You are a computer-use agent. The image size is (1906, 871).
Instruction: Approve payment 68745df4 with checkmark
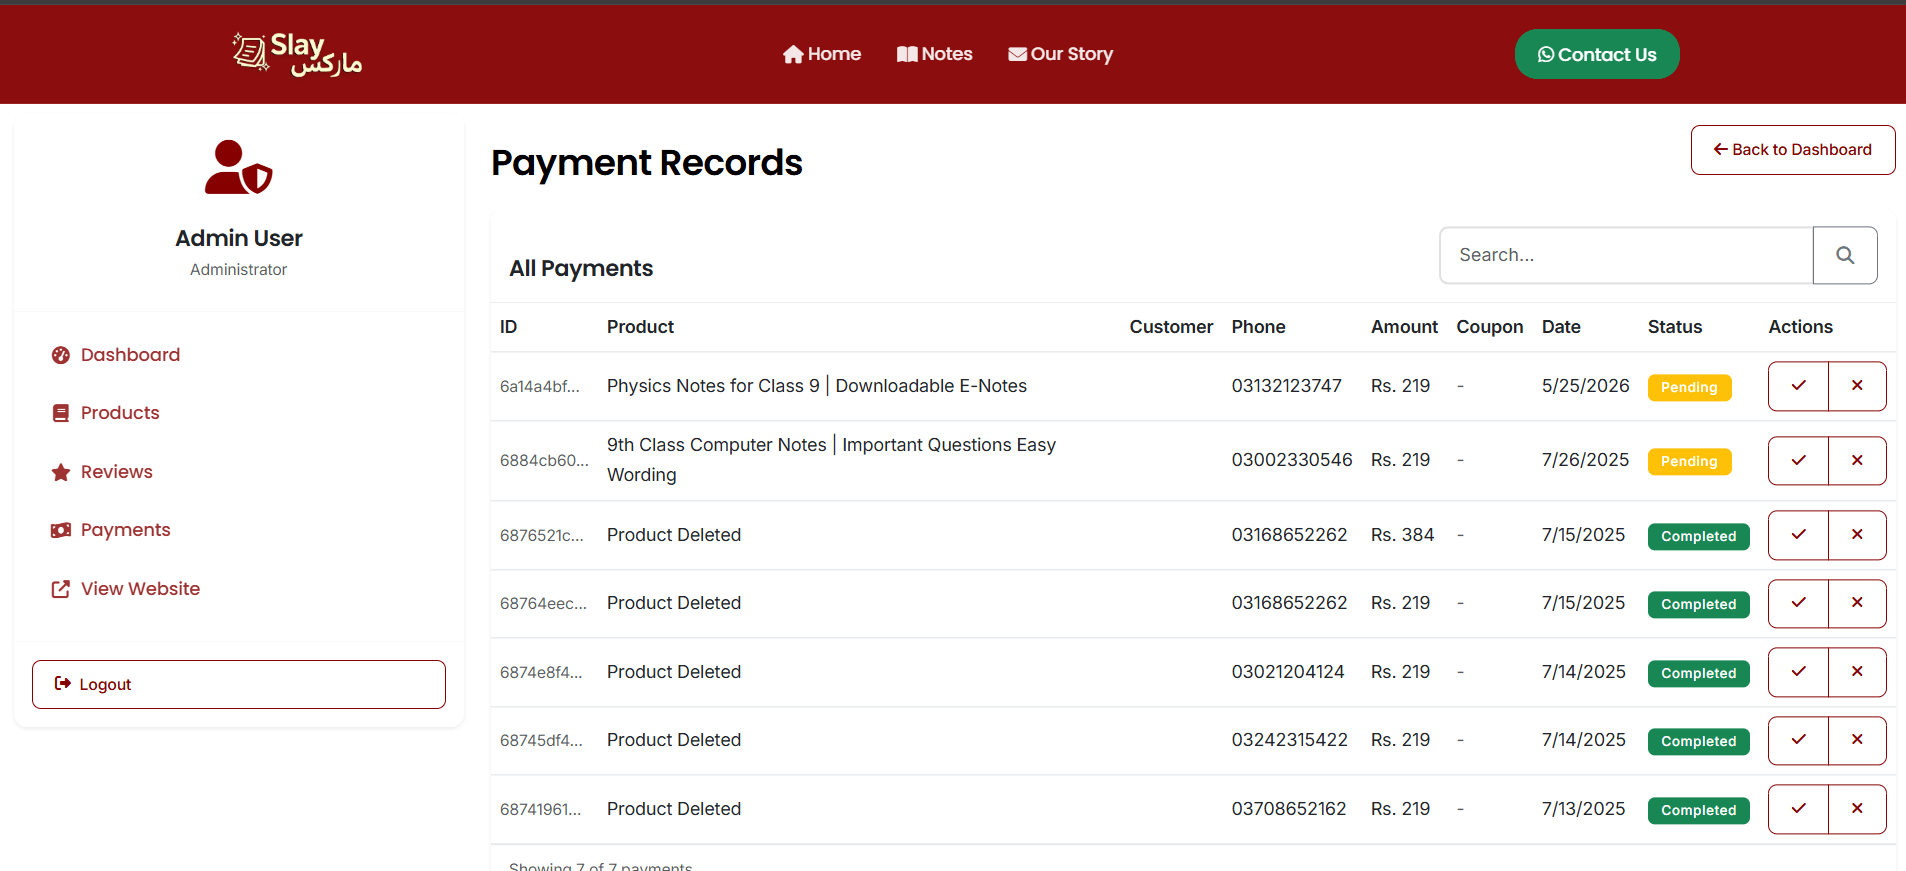pos(1798,740)
